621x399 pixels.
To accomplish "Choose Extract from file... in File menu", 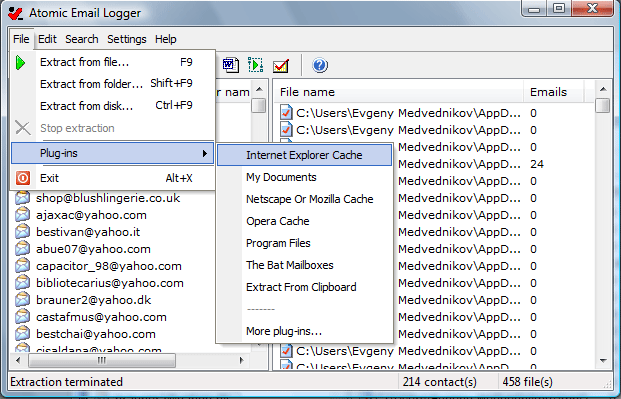I will (x=113, y=62).
